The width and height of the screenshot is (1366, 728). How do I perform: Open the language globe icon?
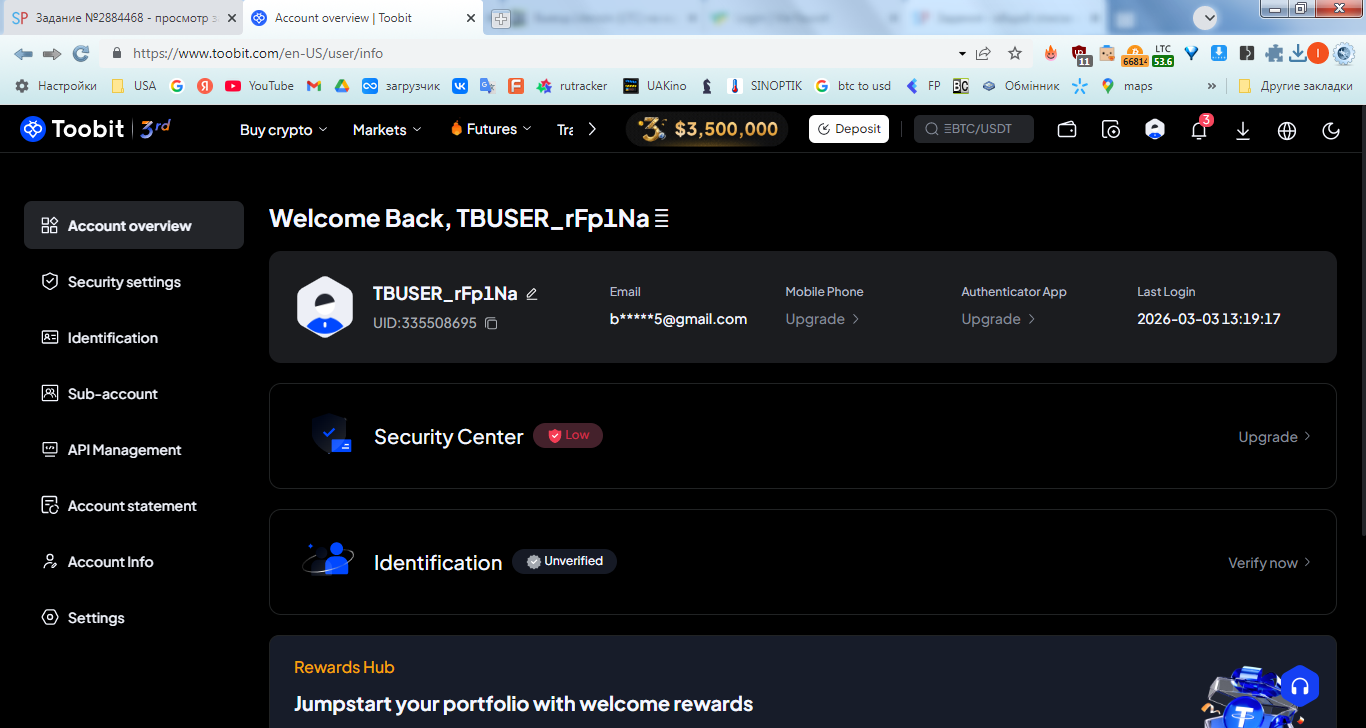pyautogui.click(x=1287, y=130)
